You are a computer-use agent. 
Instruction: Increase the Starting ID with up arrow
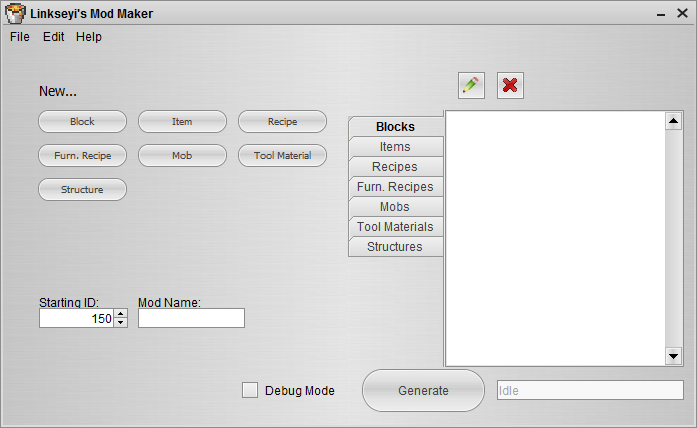120,314
